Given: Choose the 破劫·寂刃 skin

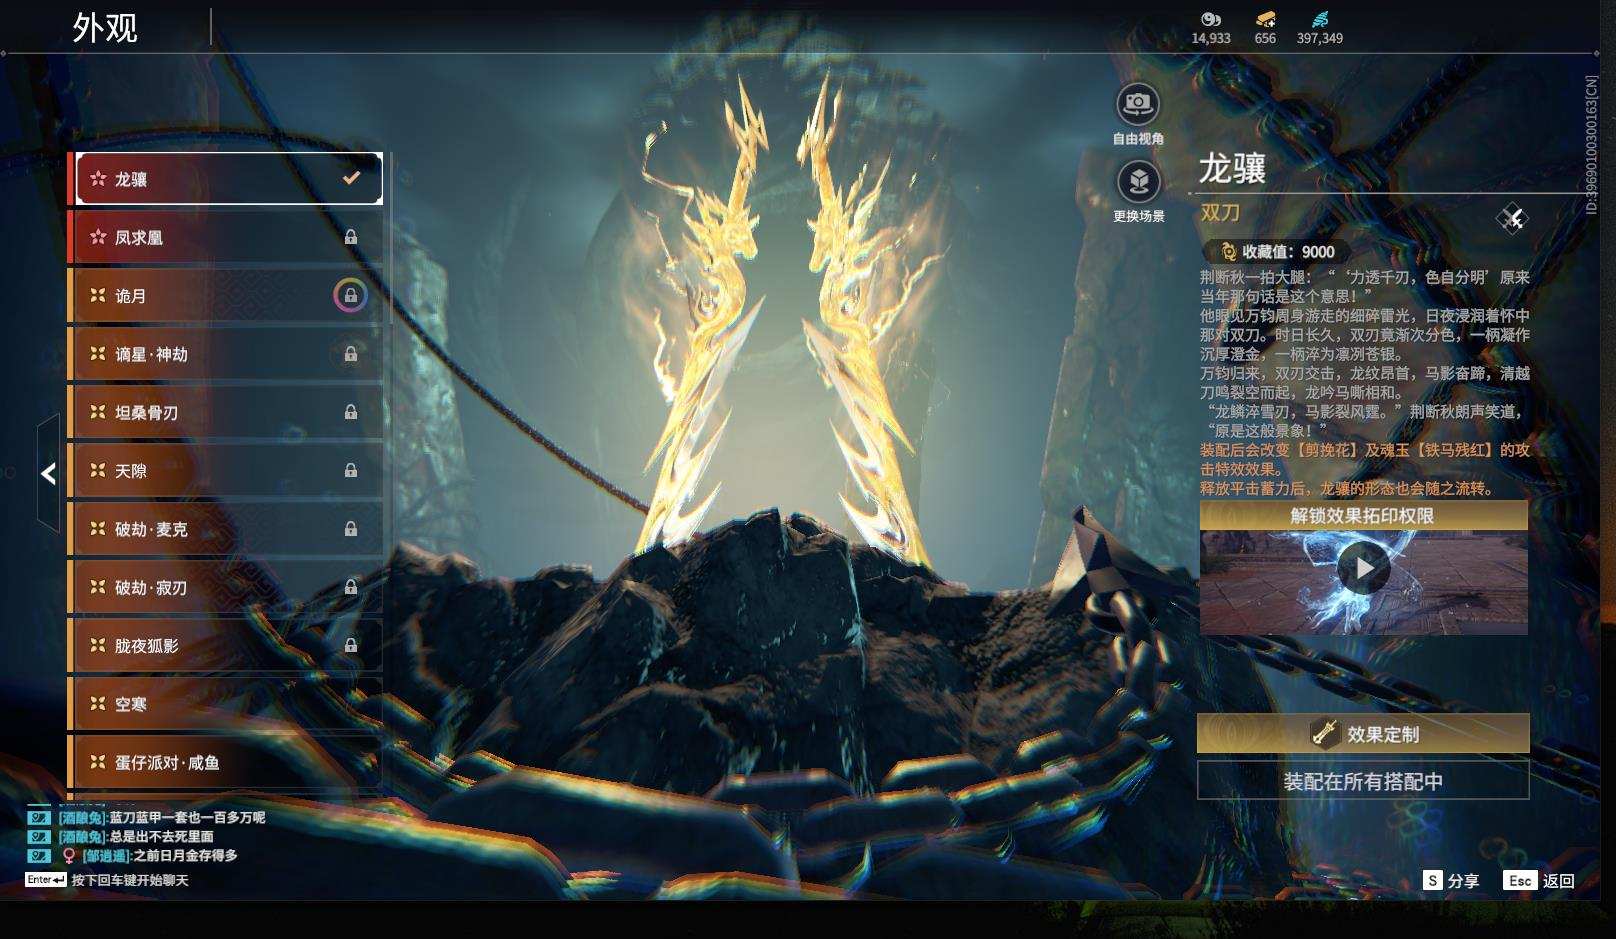Looking at the screenshot, I should [227, 587].
